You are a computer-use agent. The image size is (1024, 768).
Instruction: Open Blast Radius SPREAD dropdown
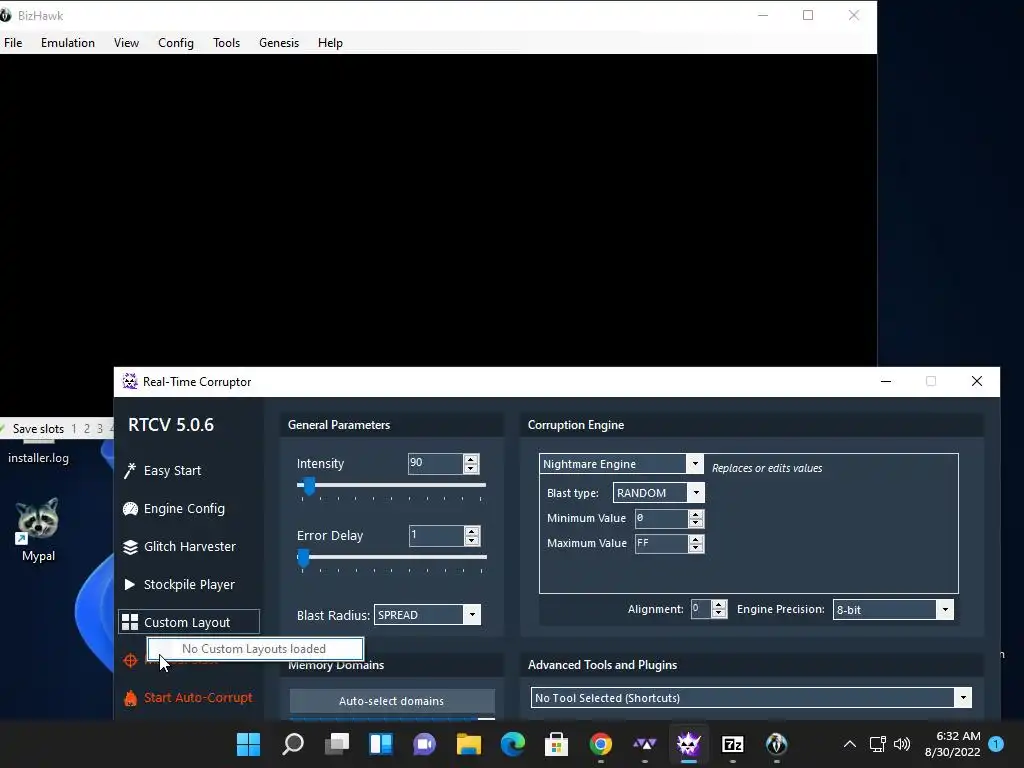tap(472, 615)
